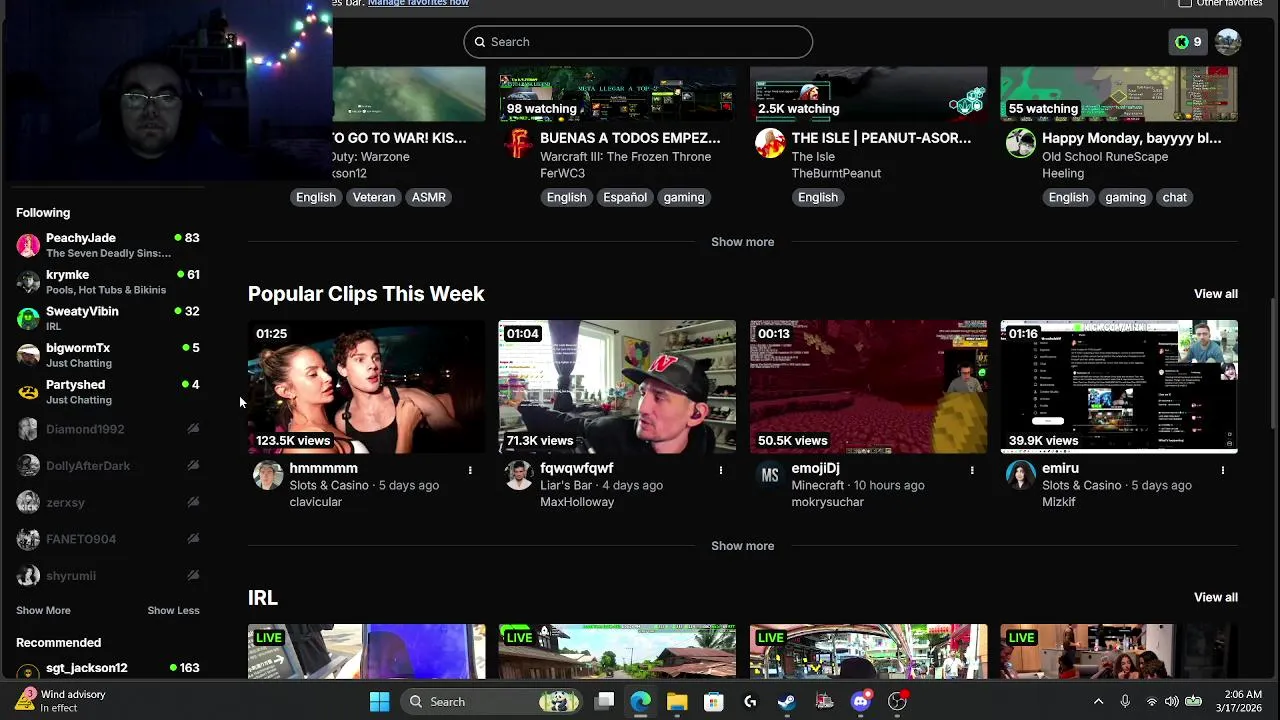The image size is (1280, 720).
Task: Click the MS avatar for emojiDj clip
Action: [x=769, y=475]
